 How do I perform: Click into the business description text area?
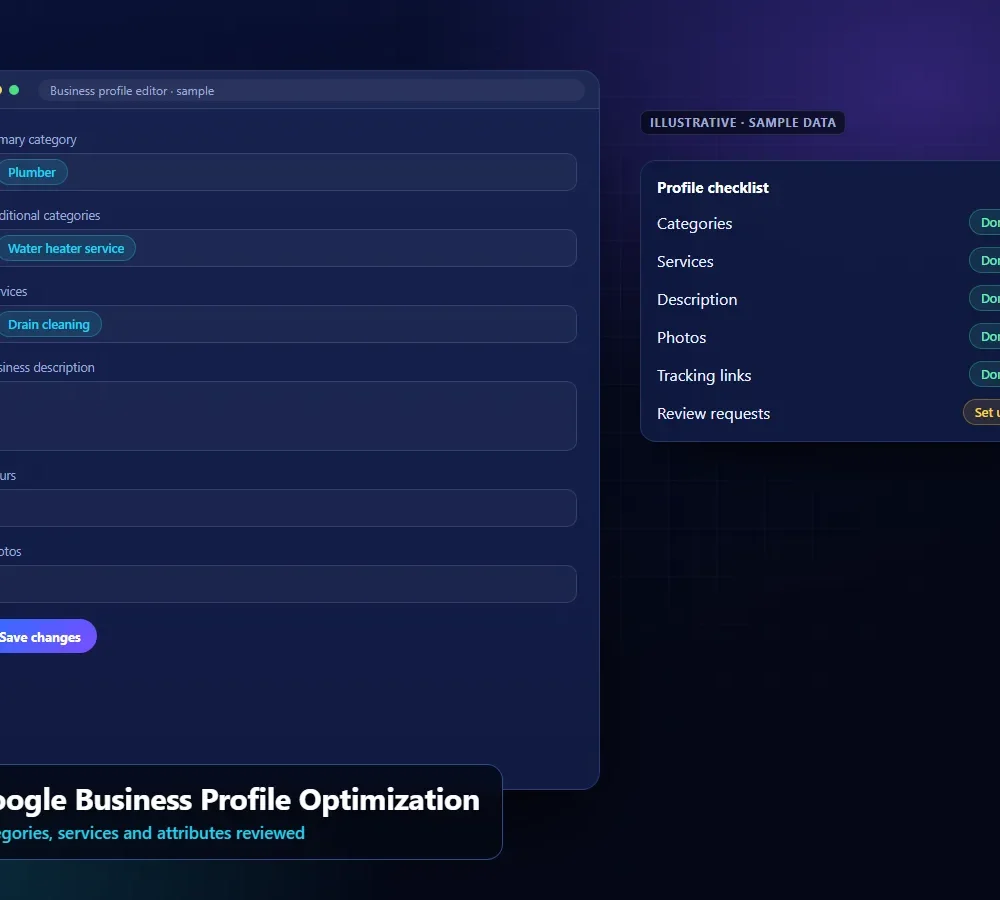point(288,416)
